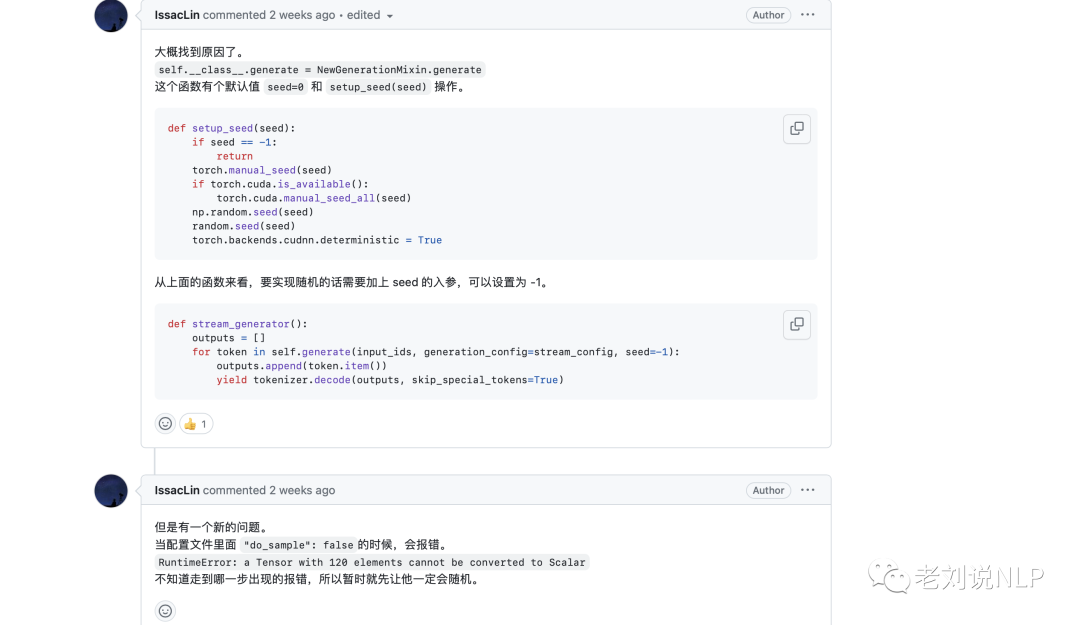Open the second comment's three-dot options menu

[x=808, y=490]
